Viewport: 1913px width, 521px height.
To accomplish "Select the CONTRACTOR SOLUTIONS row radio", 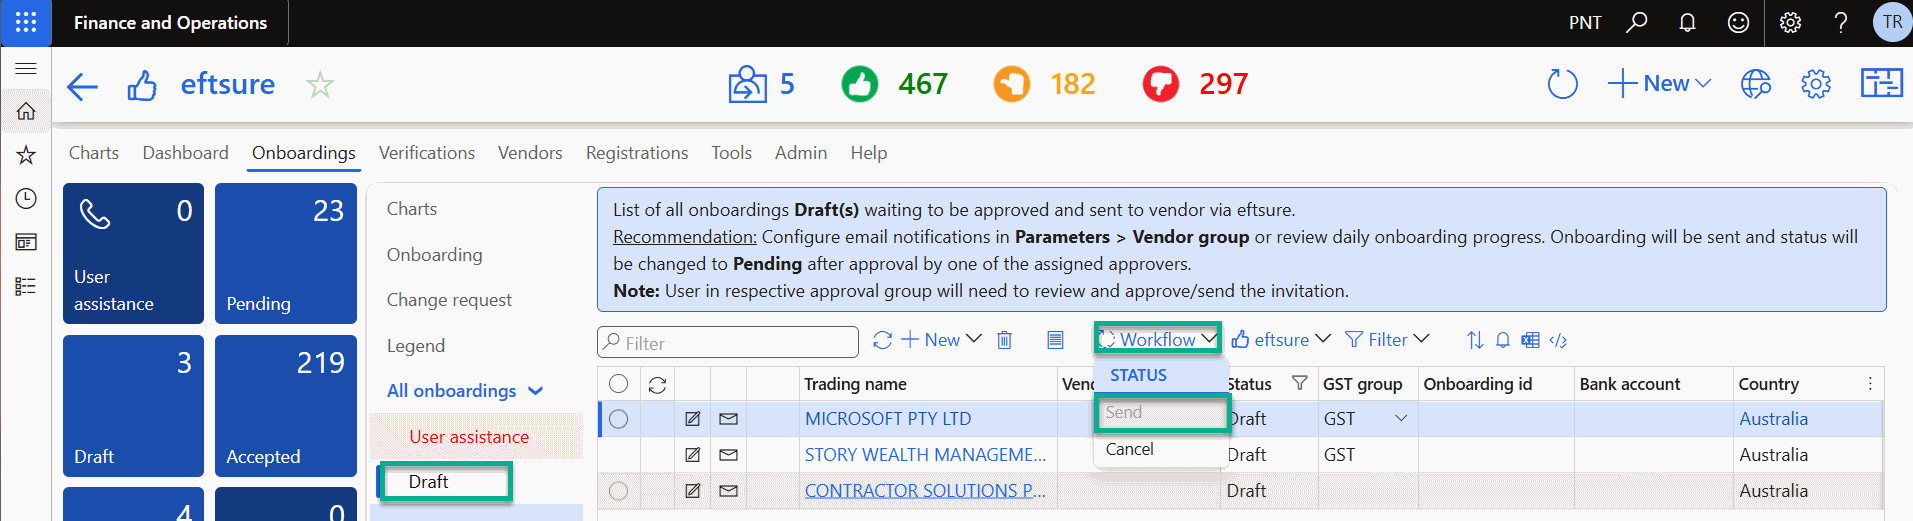I will pyautogui.click(x=619, y=491).
